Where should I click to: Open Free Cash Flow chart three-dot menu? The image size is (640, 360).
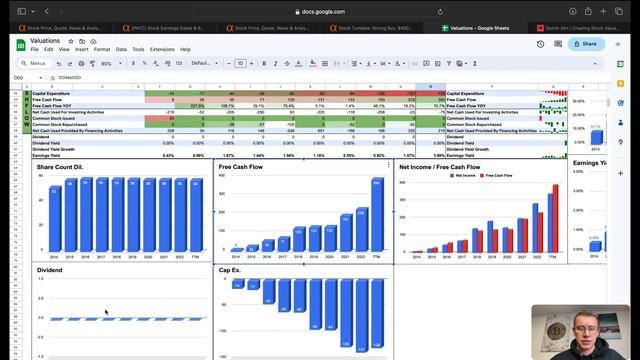point(388,164)
